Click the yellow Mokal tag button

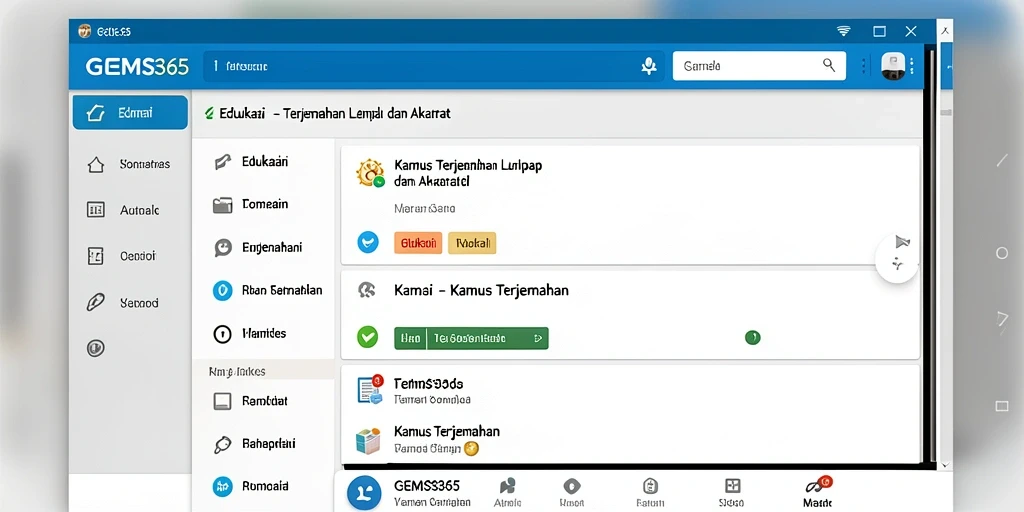[x=472, y=243]
